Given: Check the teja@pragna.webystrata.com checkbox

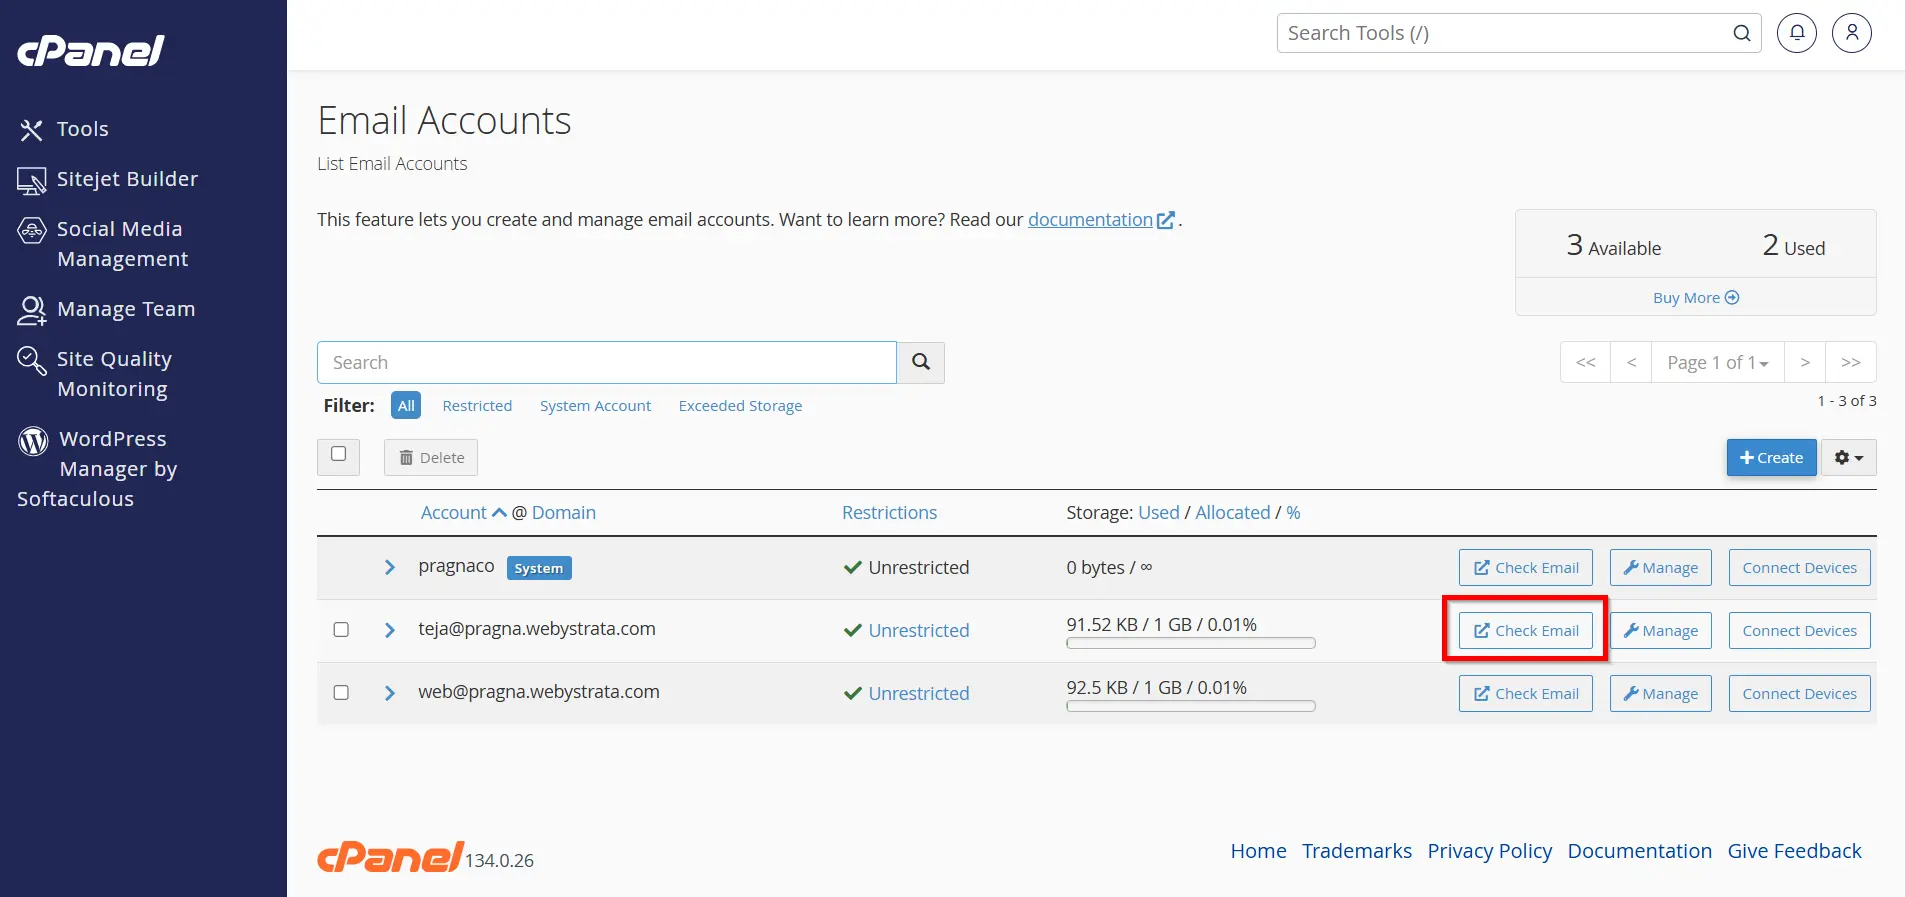Looking at the screenshot, I should (x=341, y=629).
